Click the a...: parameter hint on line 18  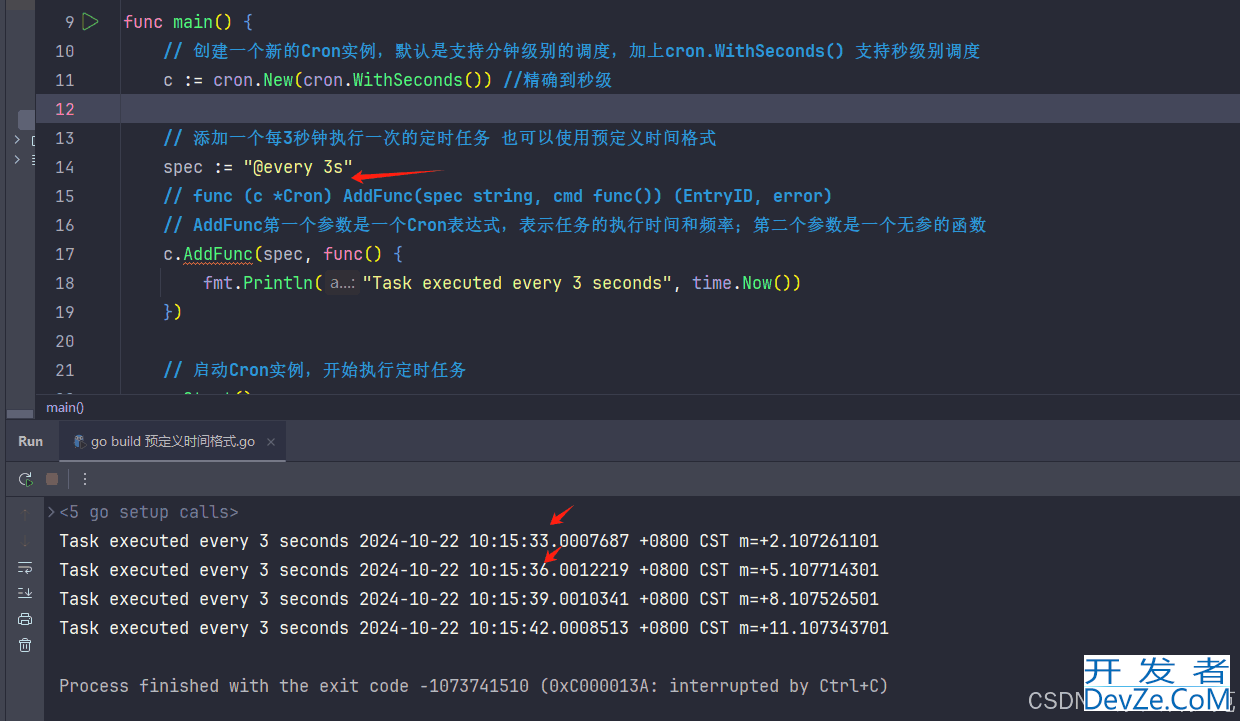[343, 283]
